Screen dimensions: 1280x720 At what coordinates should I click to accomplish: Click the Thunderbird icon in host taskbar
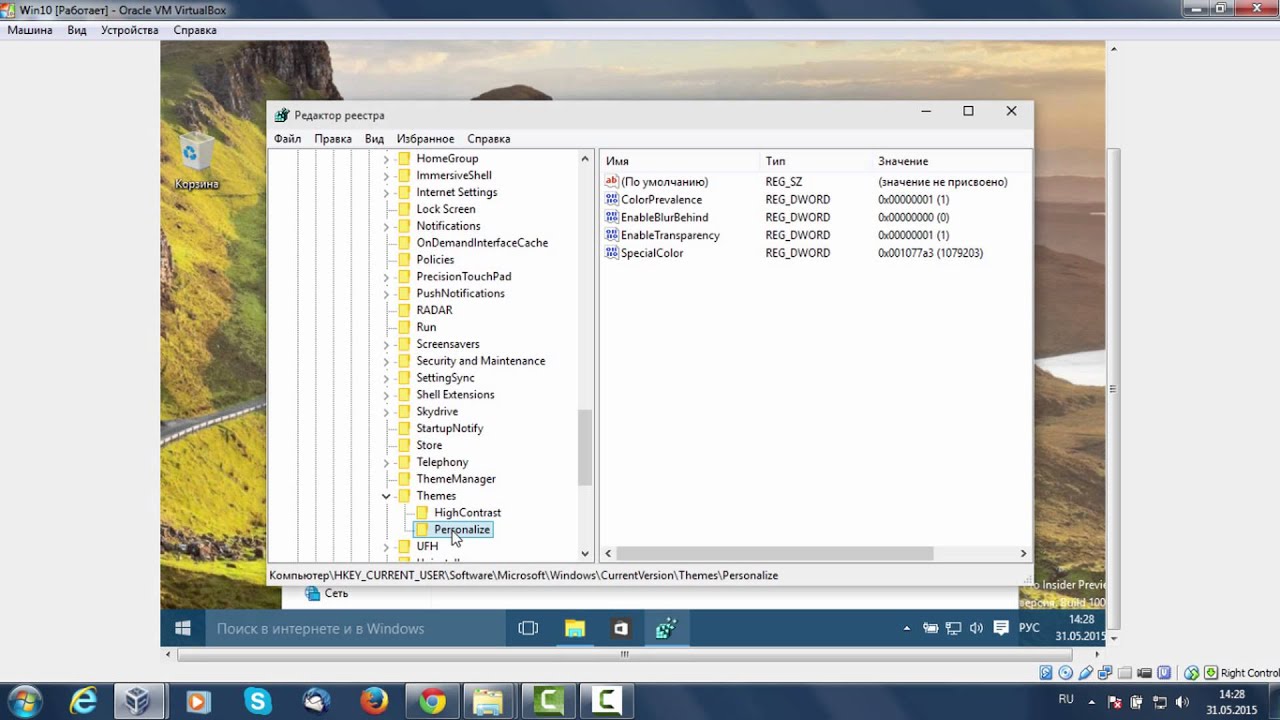[x=316, y=701]
